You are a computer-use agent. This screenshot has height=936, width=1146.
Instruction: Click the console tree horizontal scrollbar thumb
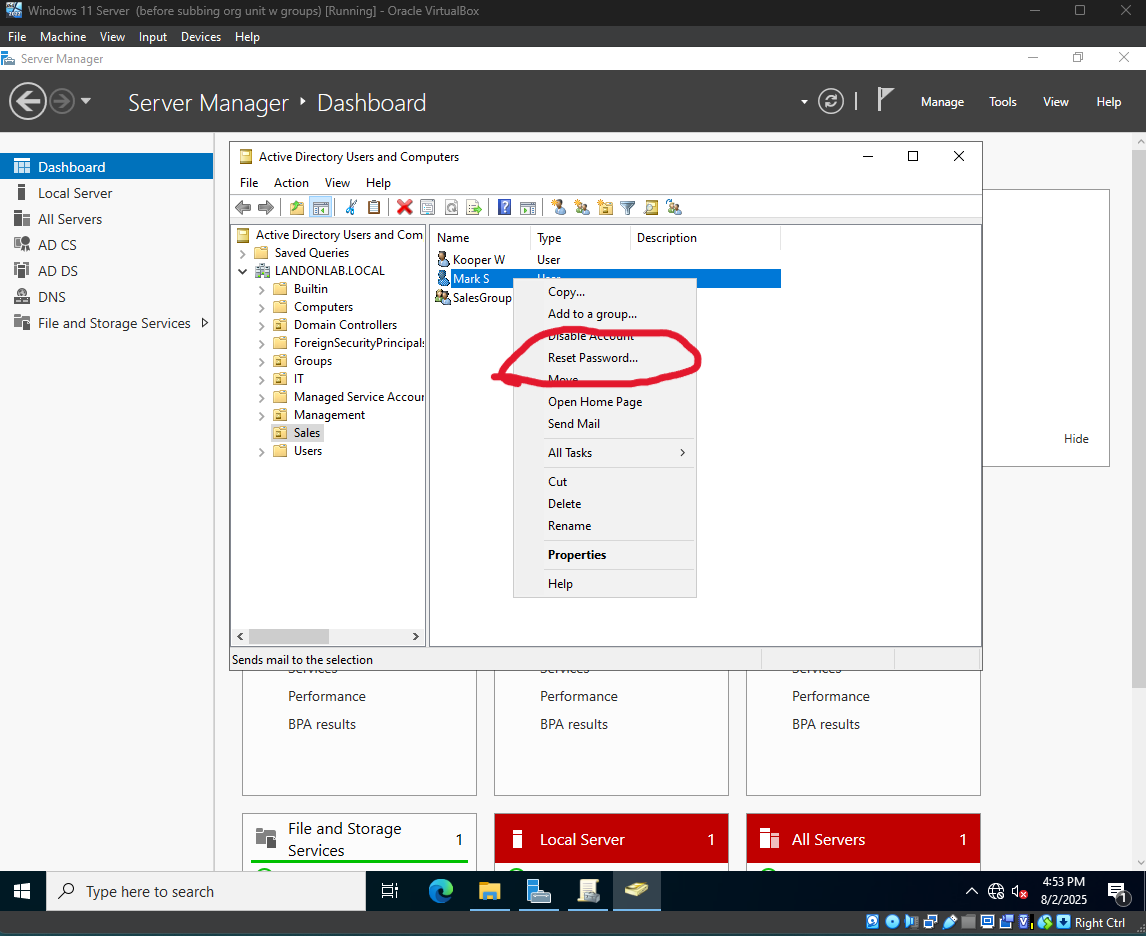click(x=289, y=636)
